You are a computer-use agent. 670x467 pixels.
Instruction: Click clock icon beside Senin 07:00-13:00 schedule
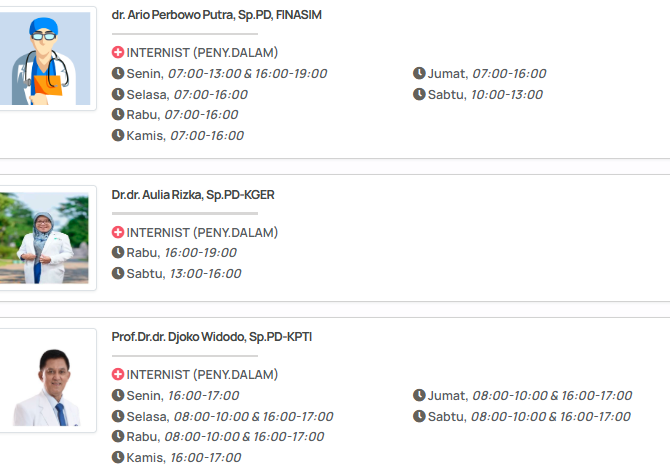coord(118,74)
